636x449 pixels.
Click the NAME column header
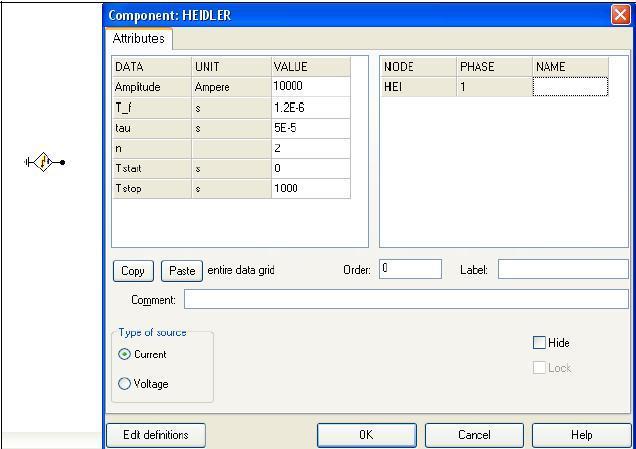tap(570, 67)
